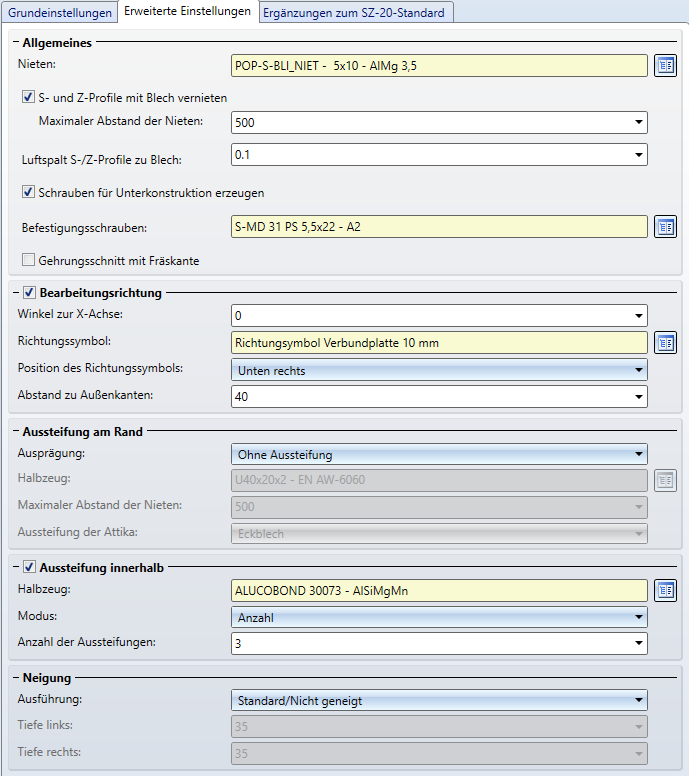Switch to Grundeinstellungen tab
This screenshot has height=776, width=689.
tap(59, 13)
